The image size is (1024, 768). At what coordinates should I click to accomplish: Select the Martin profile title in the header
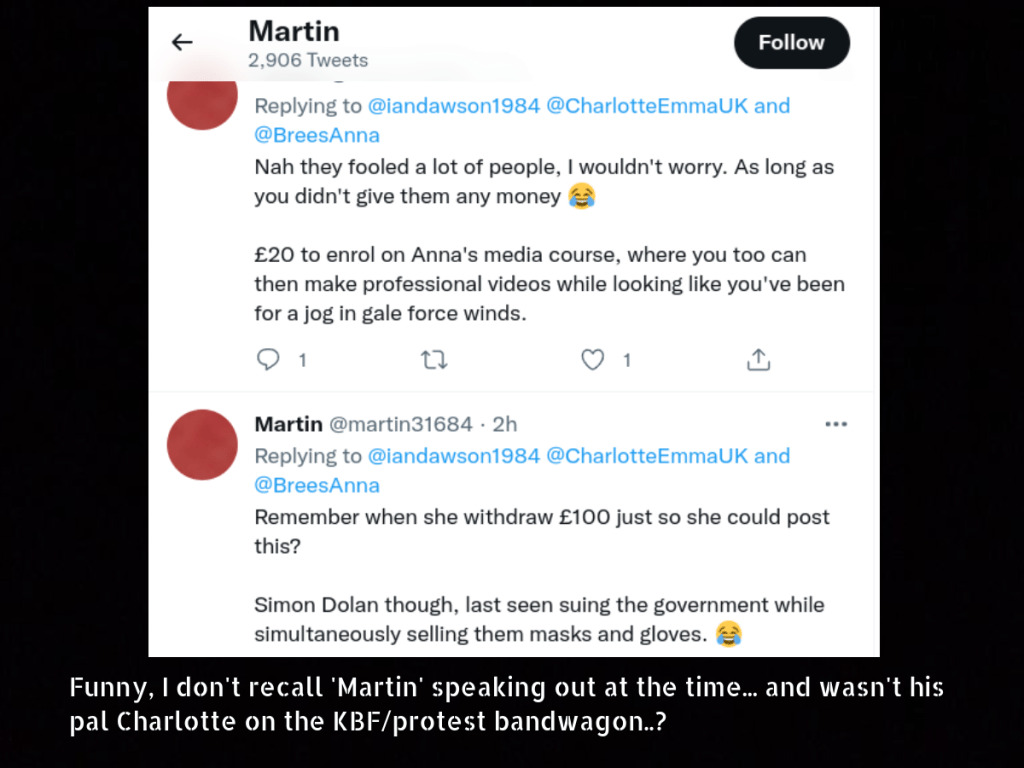point(293,31)
